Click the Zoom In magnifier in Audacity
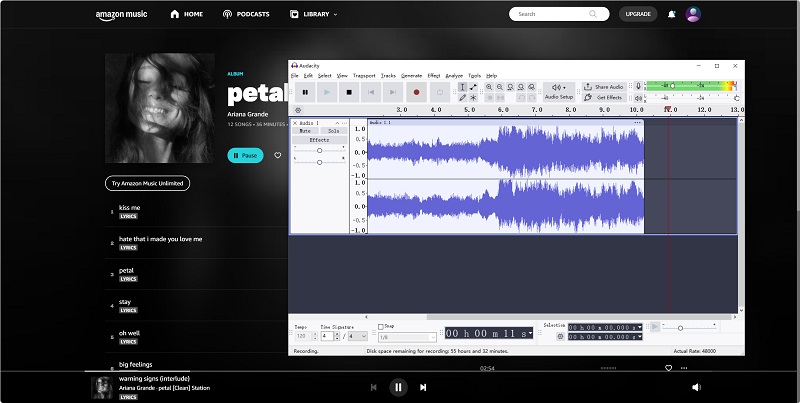Screen dimensions: 800x403 [489, 87]
